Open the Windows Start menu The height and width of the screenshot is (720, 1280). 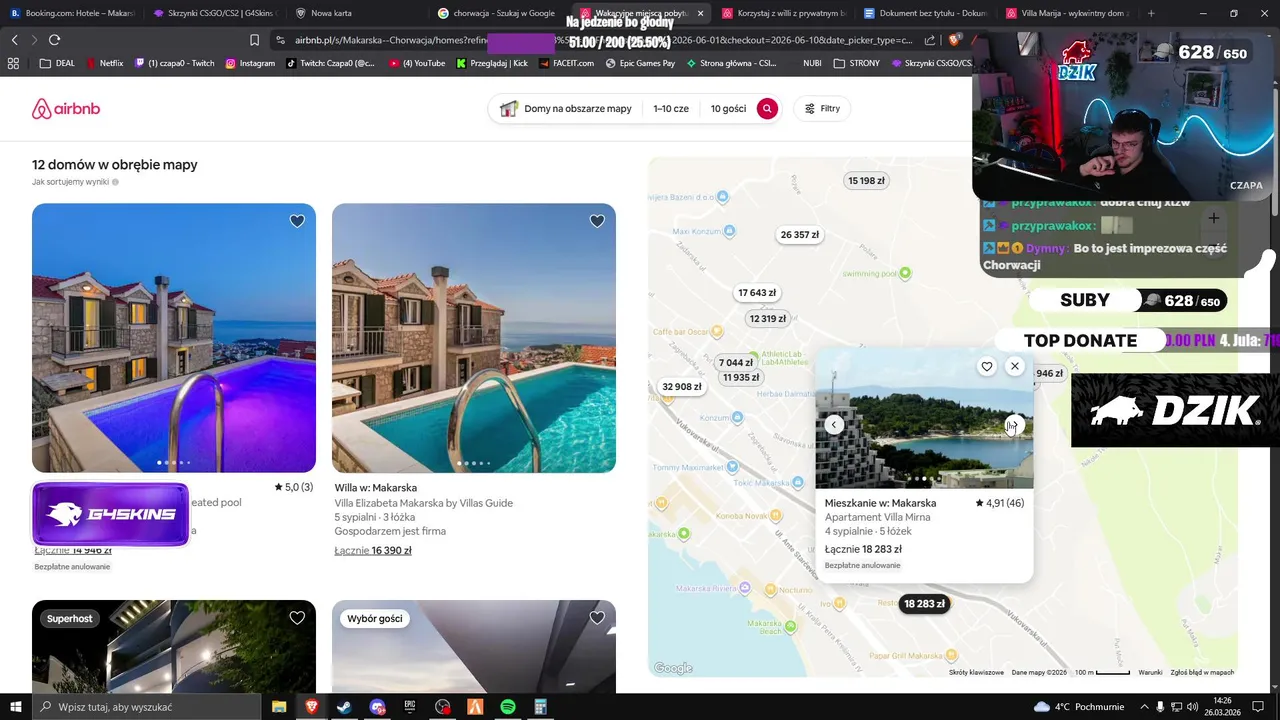(x=15, y=707)
